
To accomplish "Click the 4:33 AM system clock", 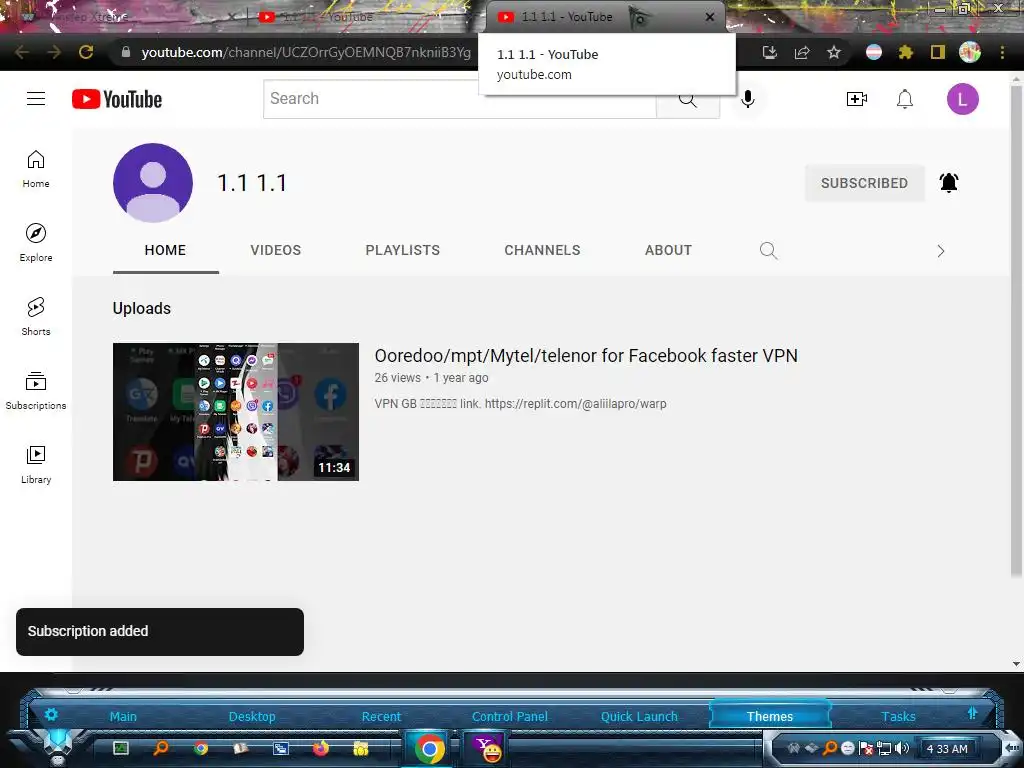I will pyautogui.click(x=947, y=749).
